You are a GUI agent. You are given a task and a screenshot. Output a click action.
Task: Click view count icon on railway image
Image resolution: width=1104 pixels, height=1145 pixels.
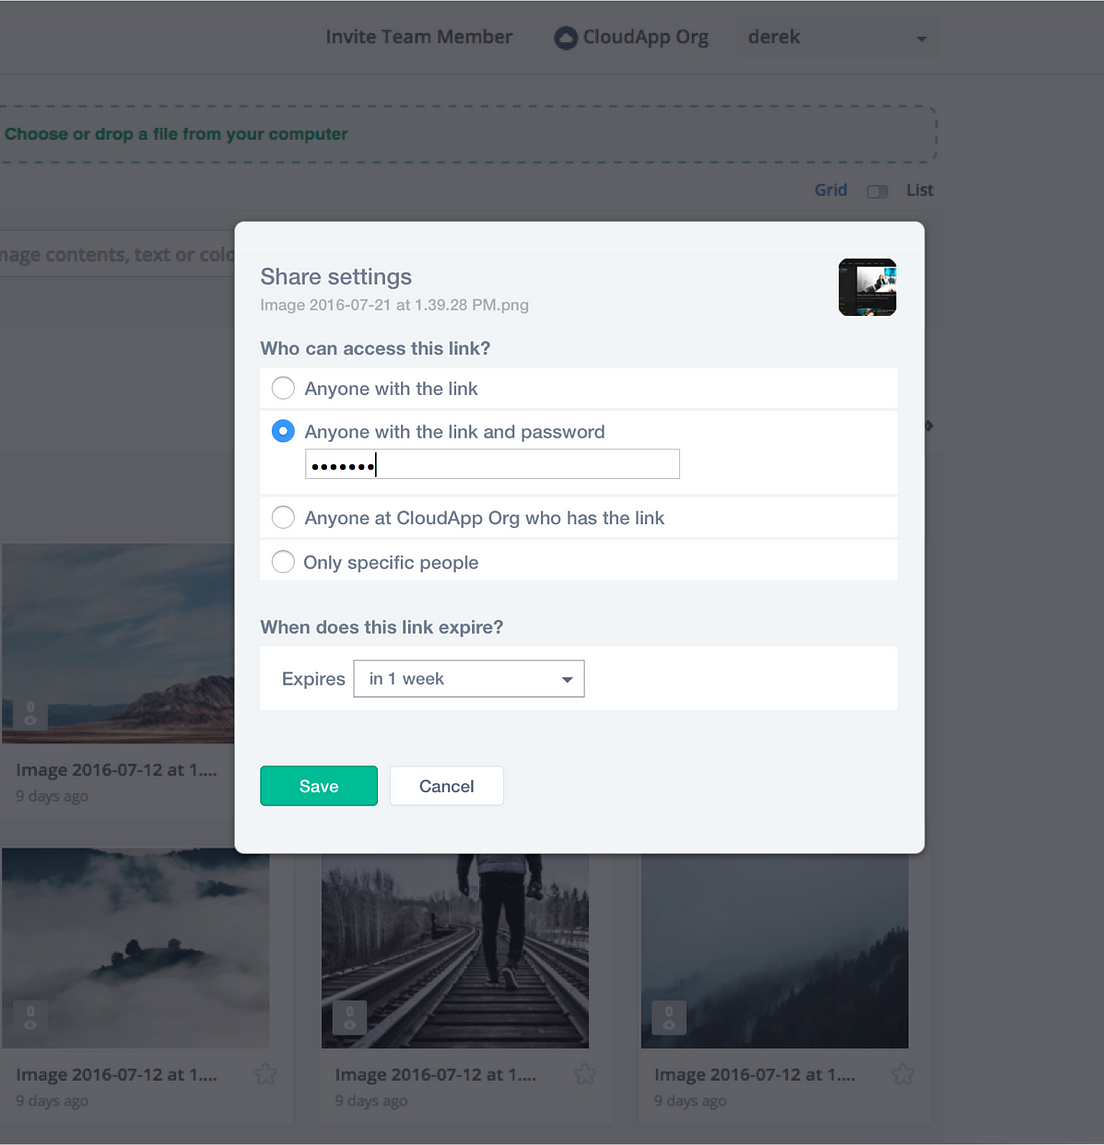pos(350,1017)
